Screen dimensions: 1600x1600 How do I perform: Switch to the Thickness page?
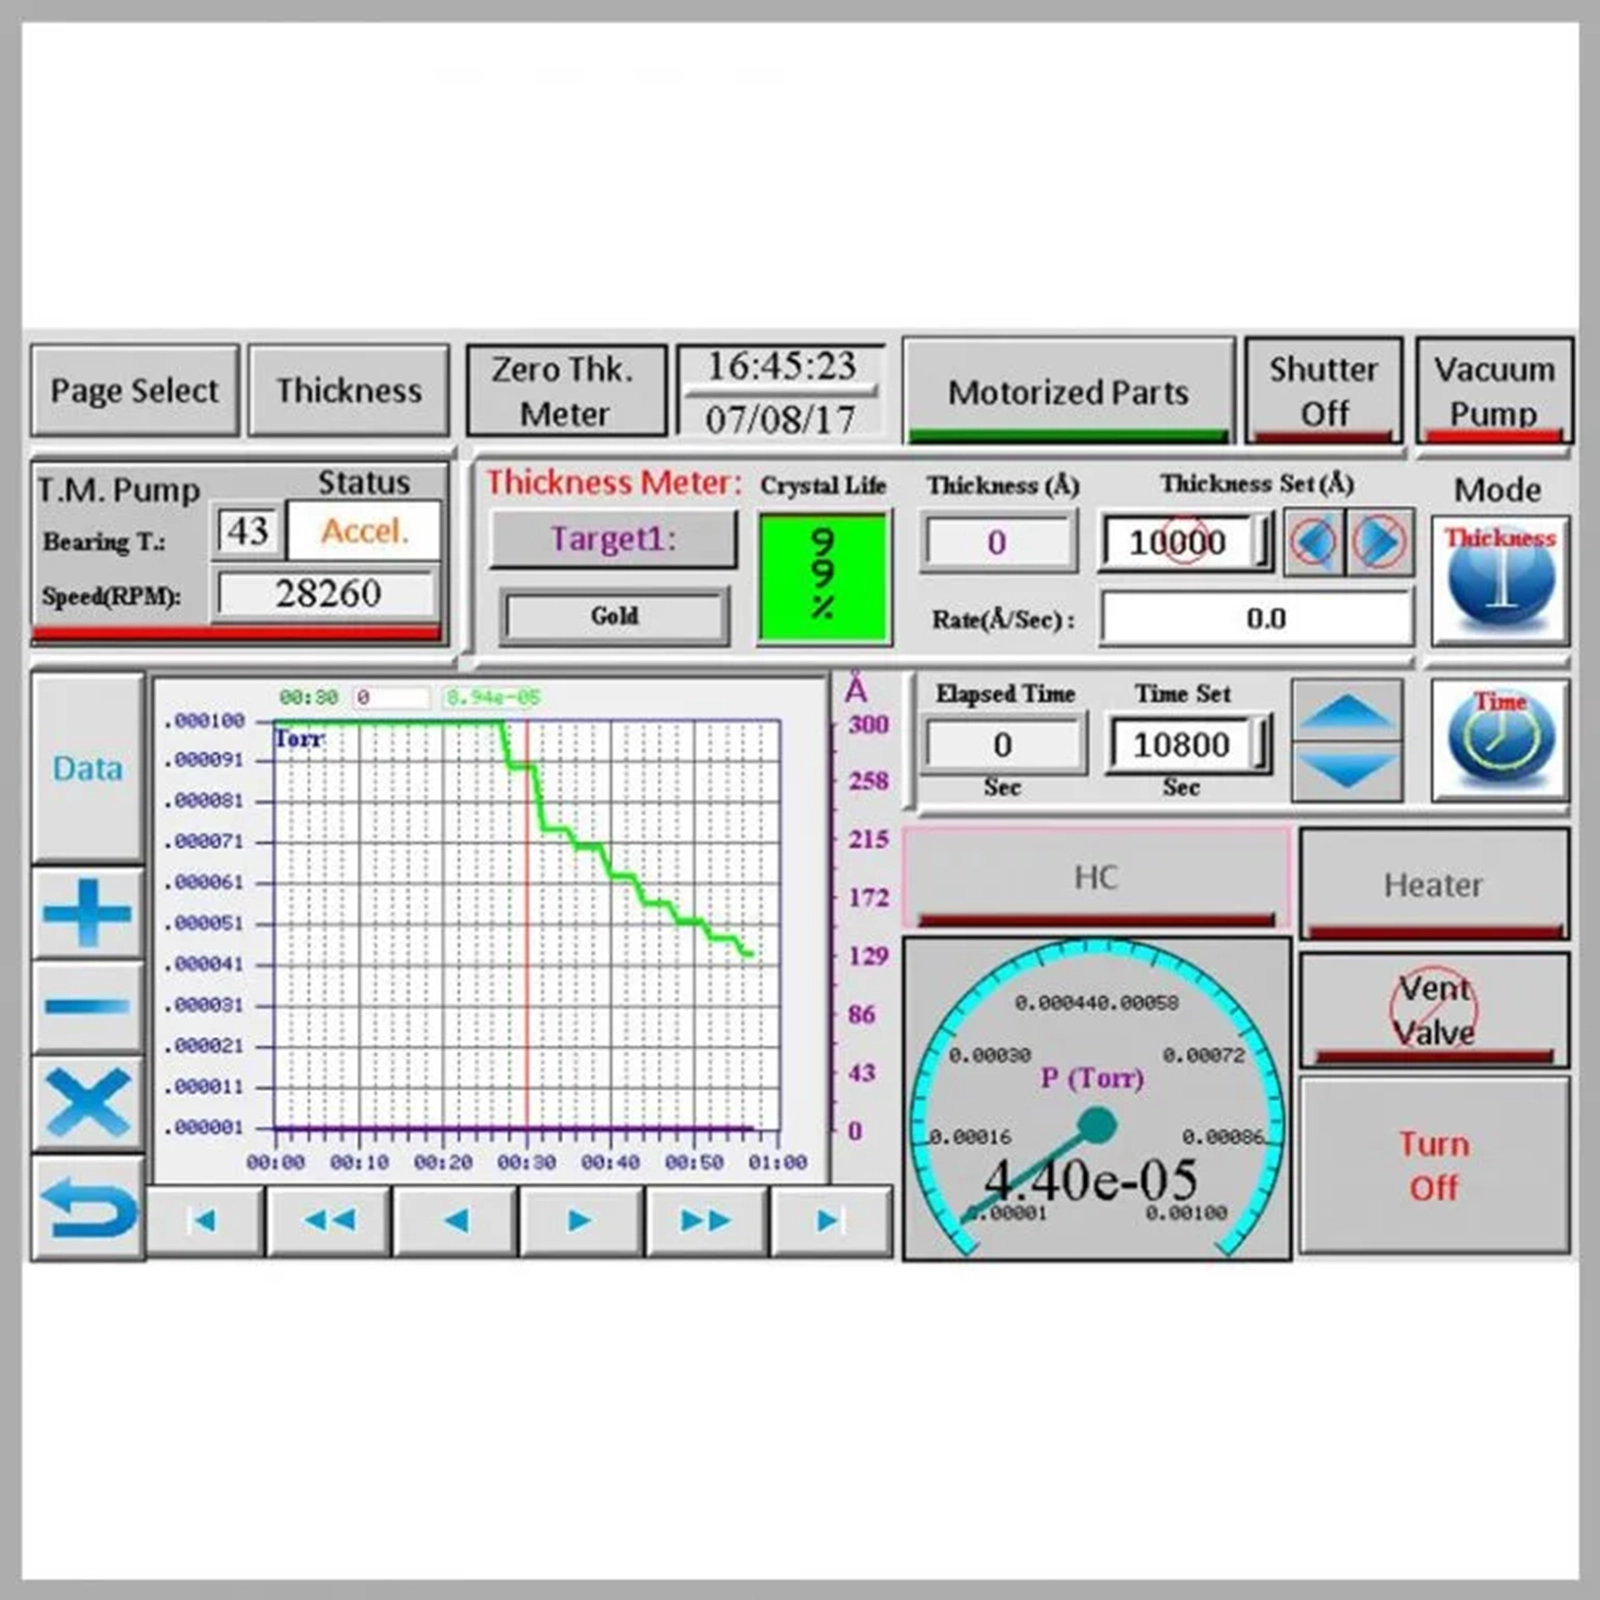click(x=348, y=390)
